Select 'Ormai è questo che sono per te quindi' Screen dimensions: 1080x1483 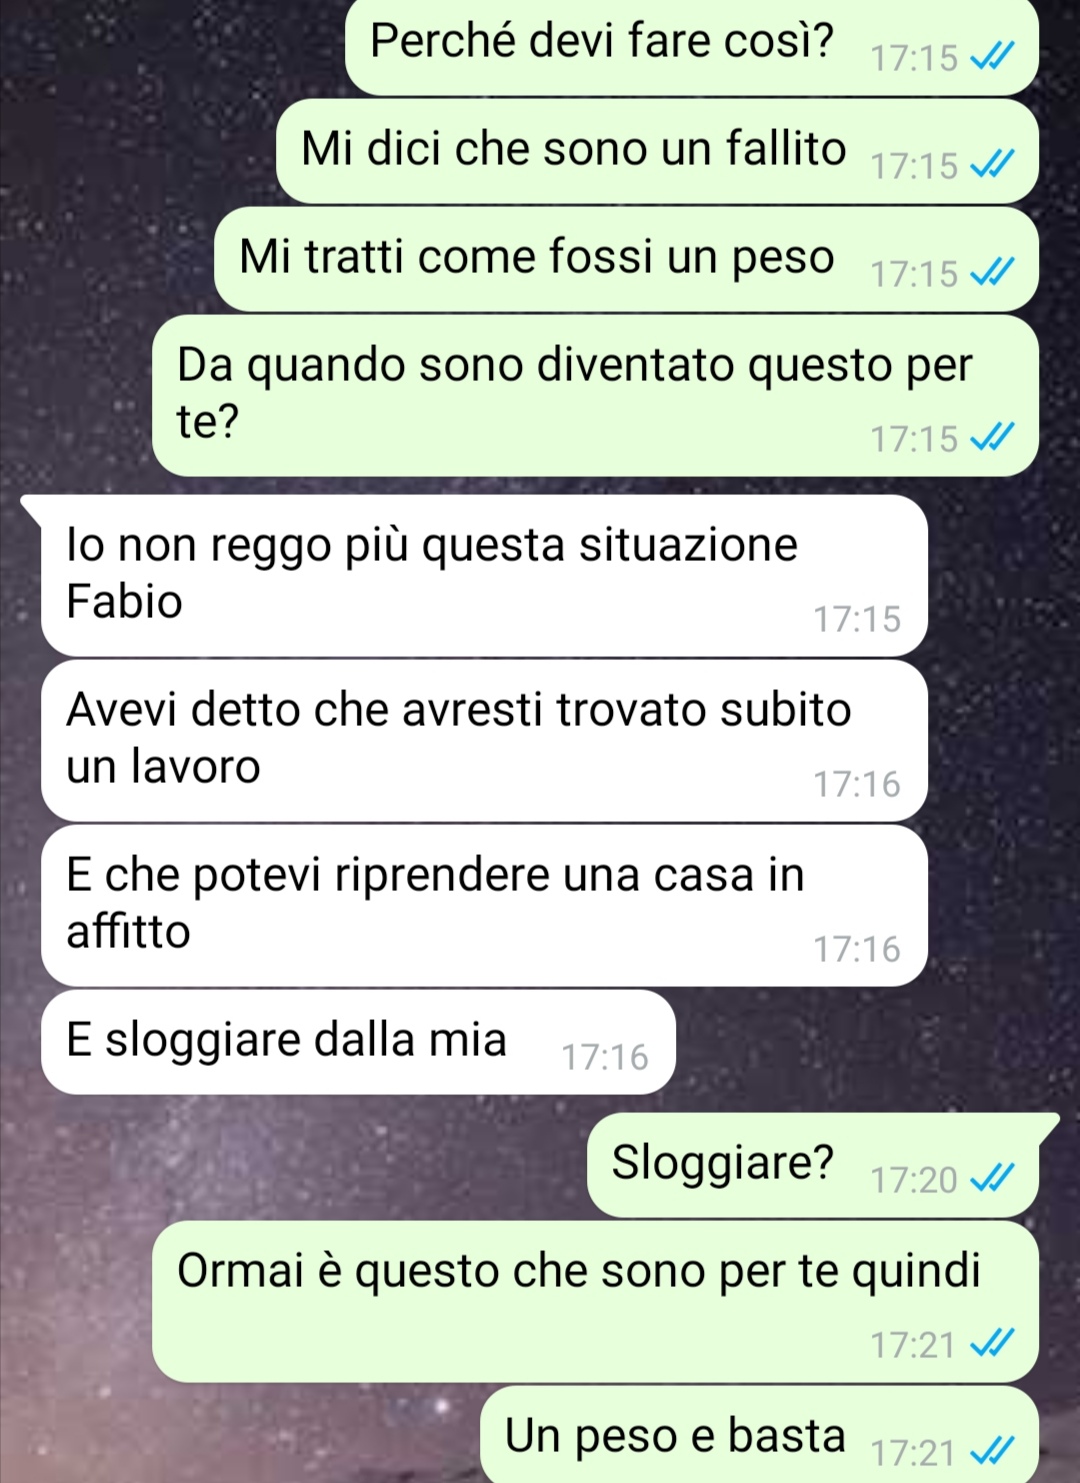pyautogui.click(x=595, y=1302)
